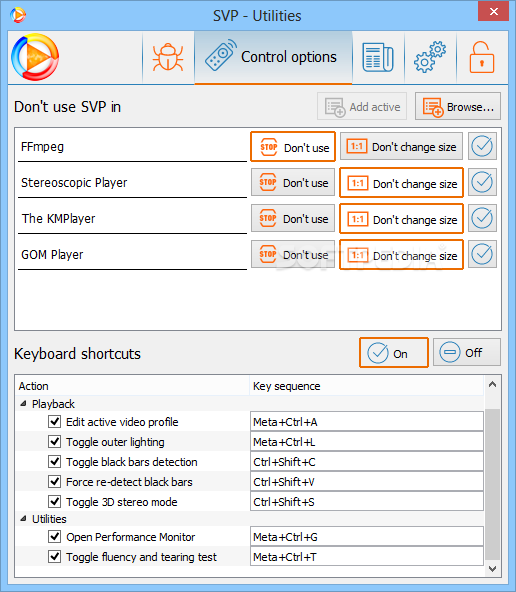
Task: Collapse the Utilities group
Action: point(23,519)
